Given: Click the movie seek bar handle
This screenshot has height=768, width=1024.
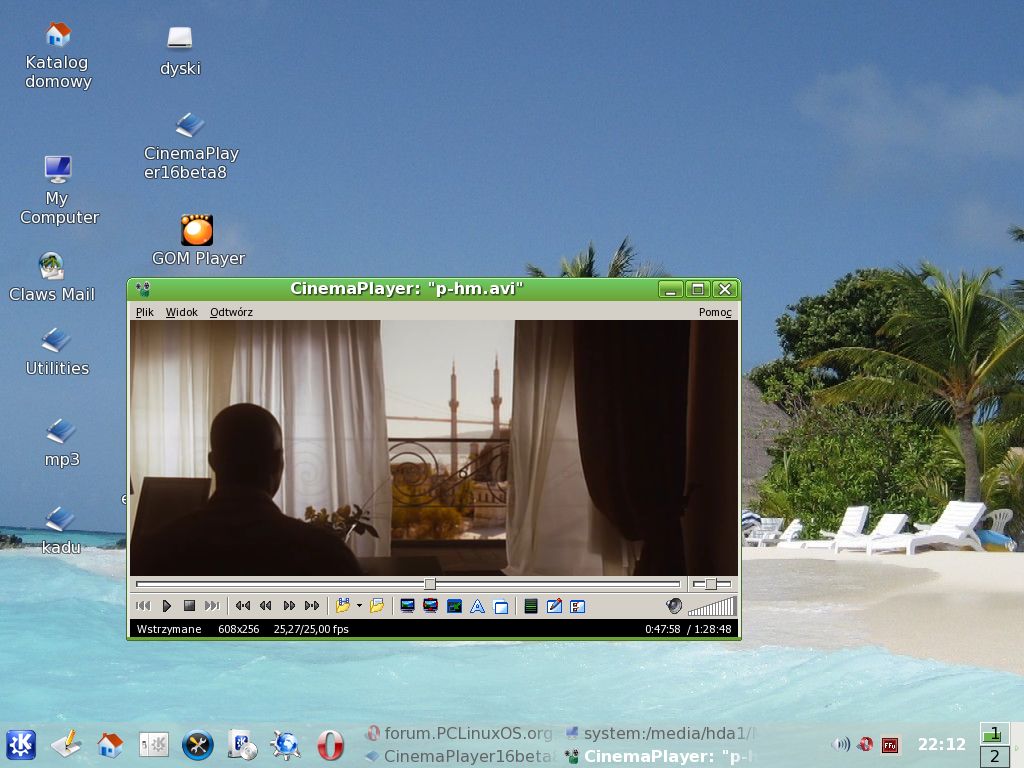Looking at the screenshot, I should click(430, 584).
